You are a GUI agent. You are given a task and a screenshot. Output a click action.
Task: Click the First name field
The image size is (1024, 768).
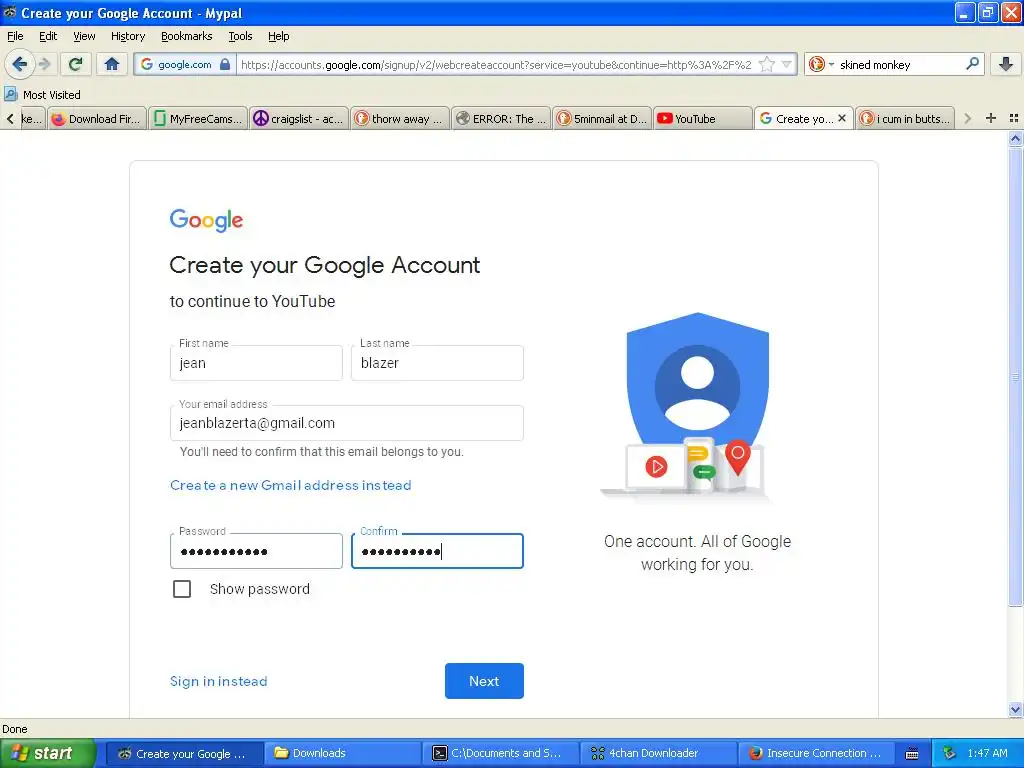(256, 362)
